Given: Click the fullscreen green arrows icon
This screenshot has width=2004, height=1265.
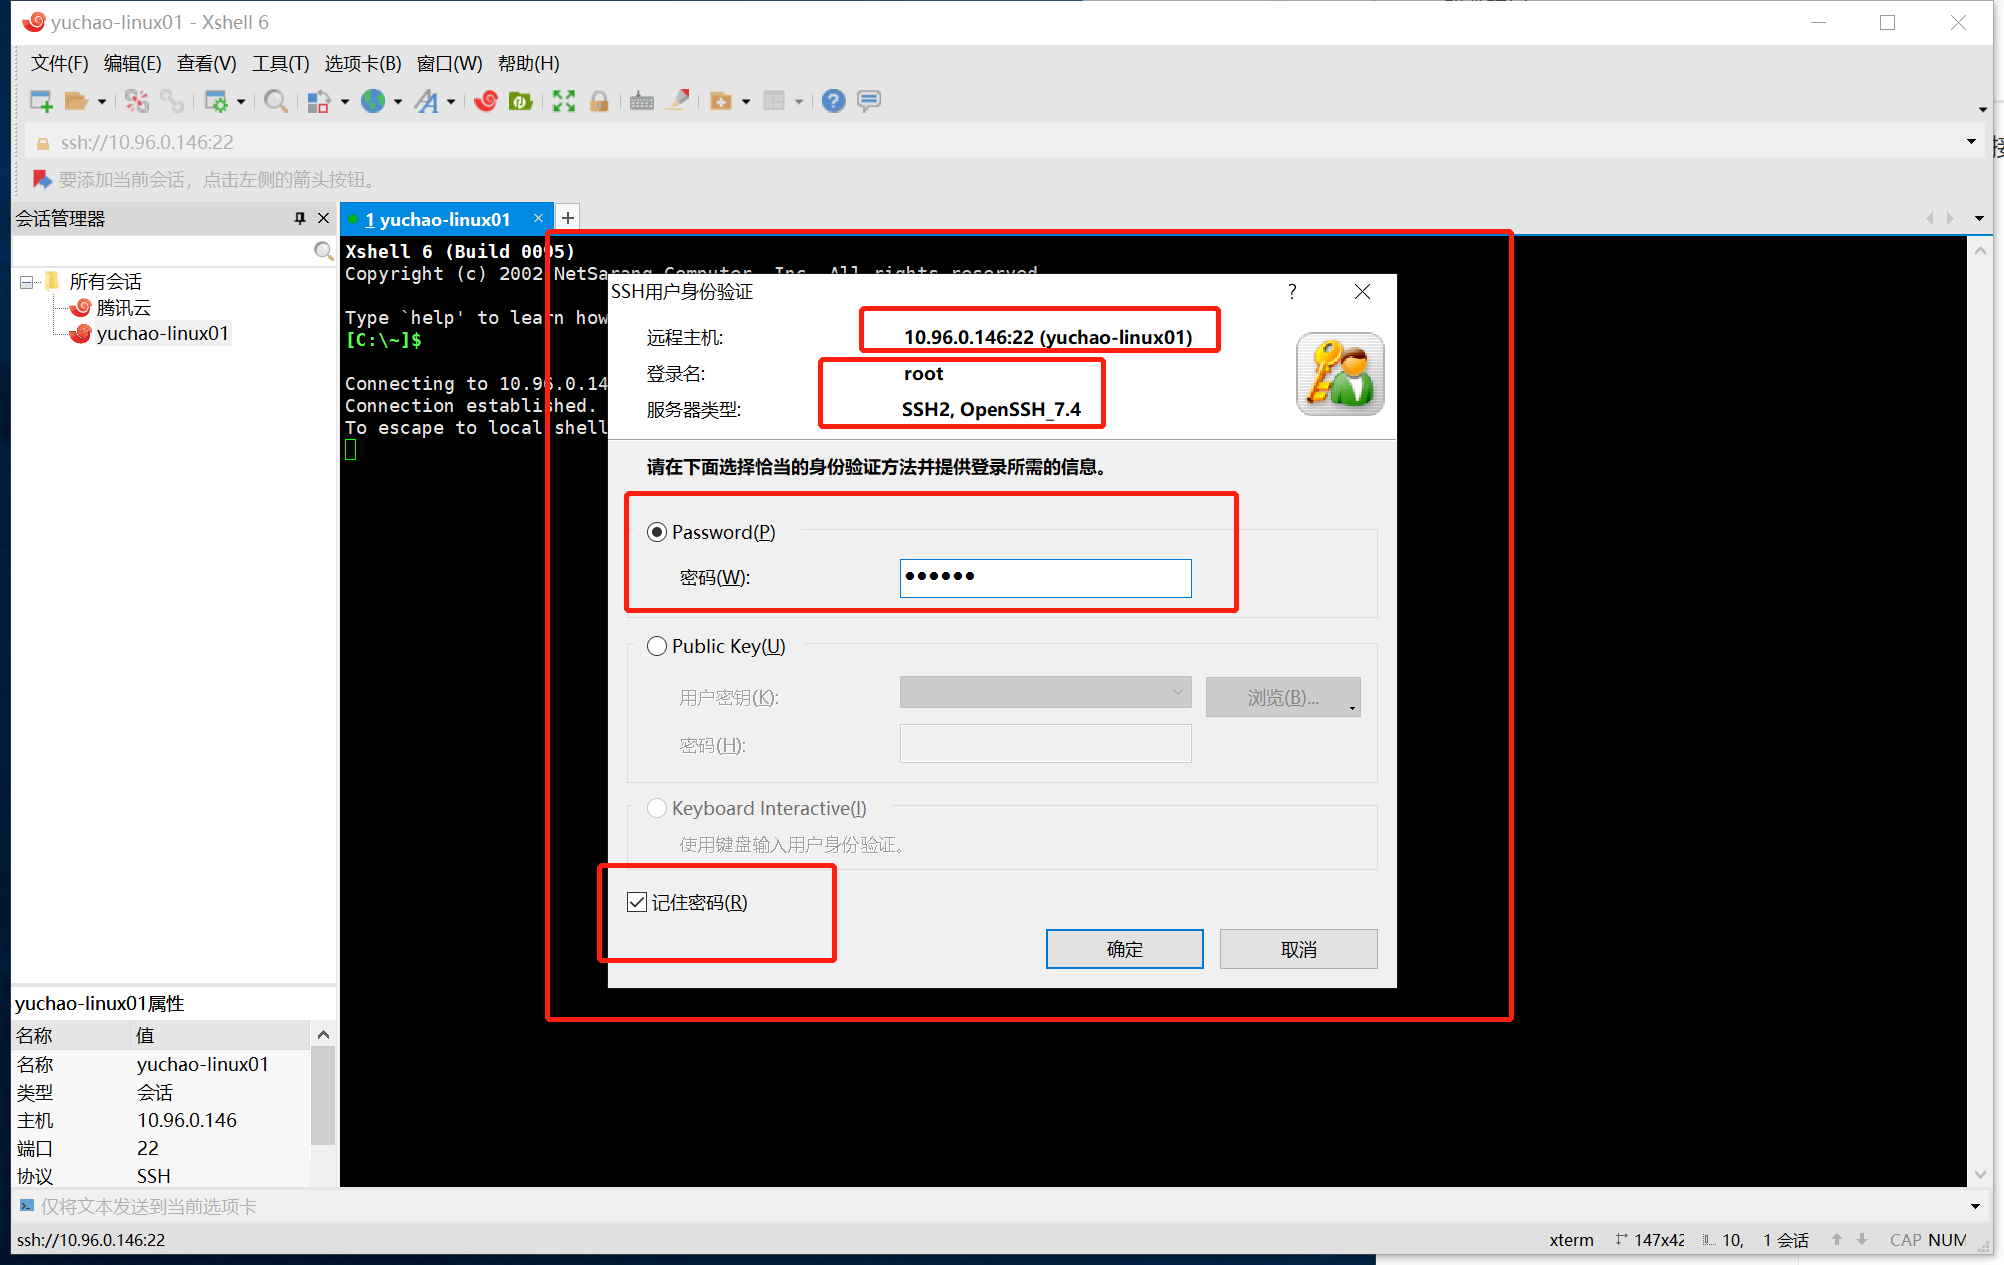Looking at the screenshot, I should click(x=564, y=101).
